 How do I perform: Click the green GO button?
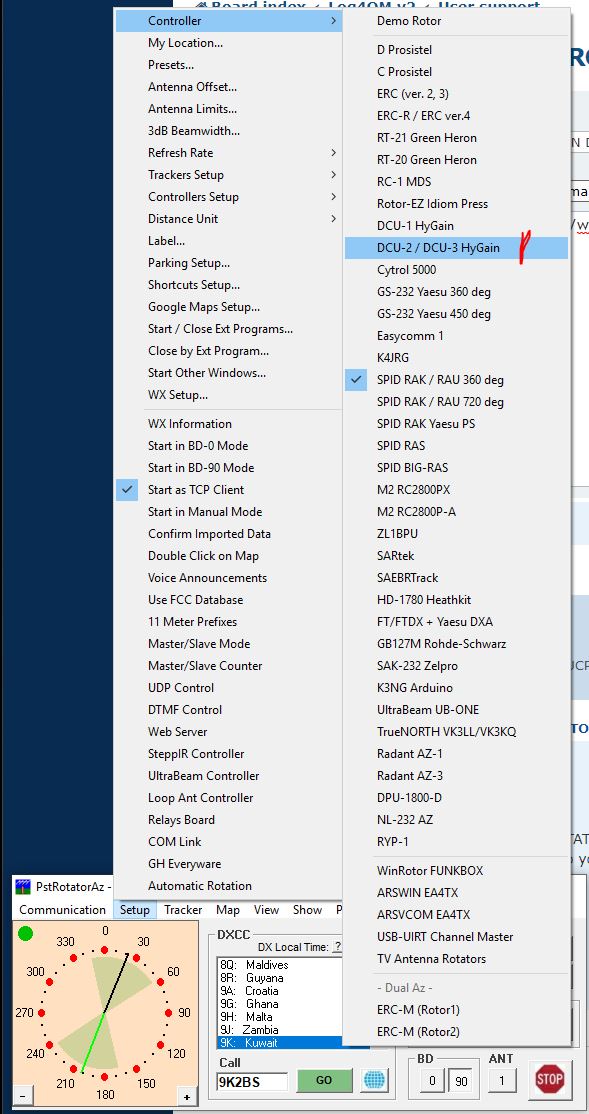point(324,1080)
